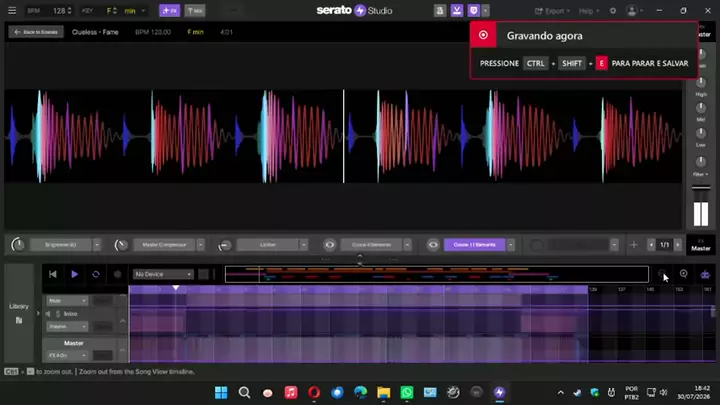The height and width of the screenshot is (405, 720).
Task: Add a new FX slot with plus
Action: (x=634, y=245)
